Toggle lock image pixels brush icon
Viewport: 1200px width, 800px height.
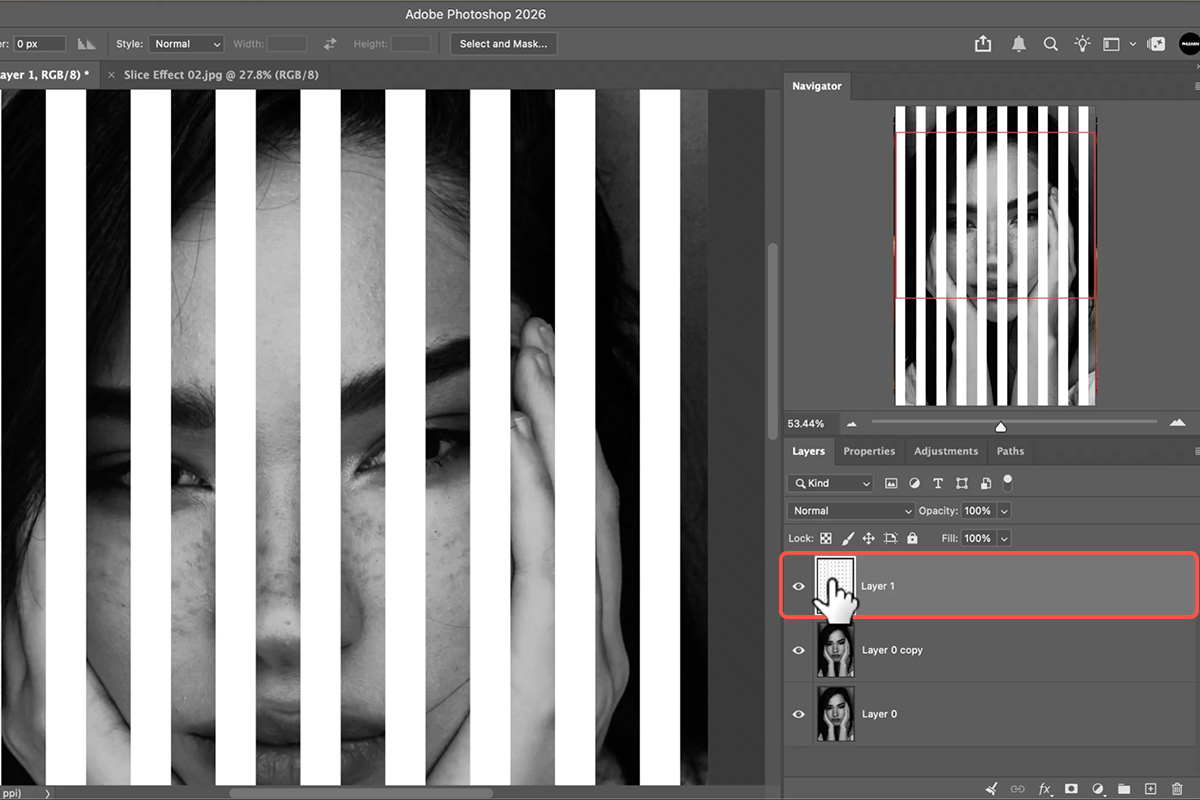847,538
